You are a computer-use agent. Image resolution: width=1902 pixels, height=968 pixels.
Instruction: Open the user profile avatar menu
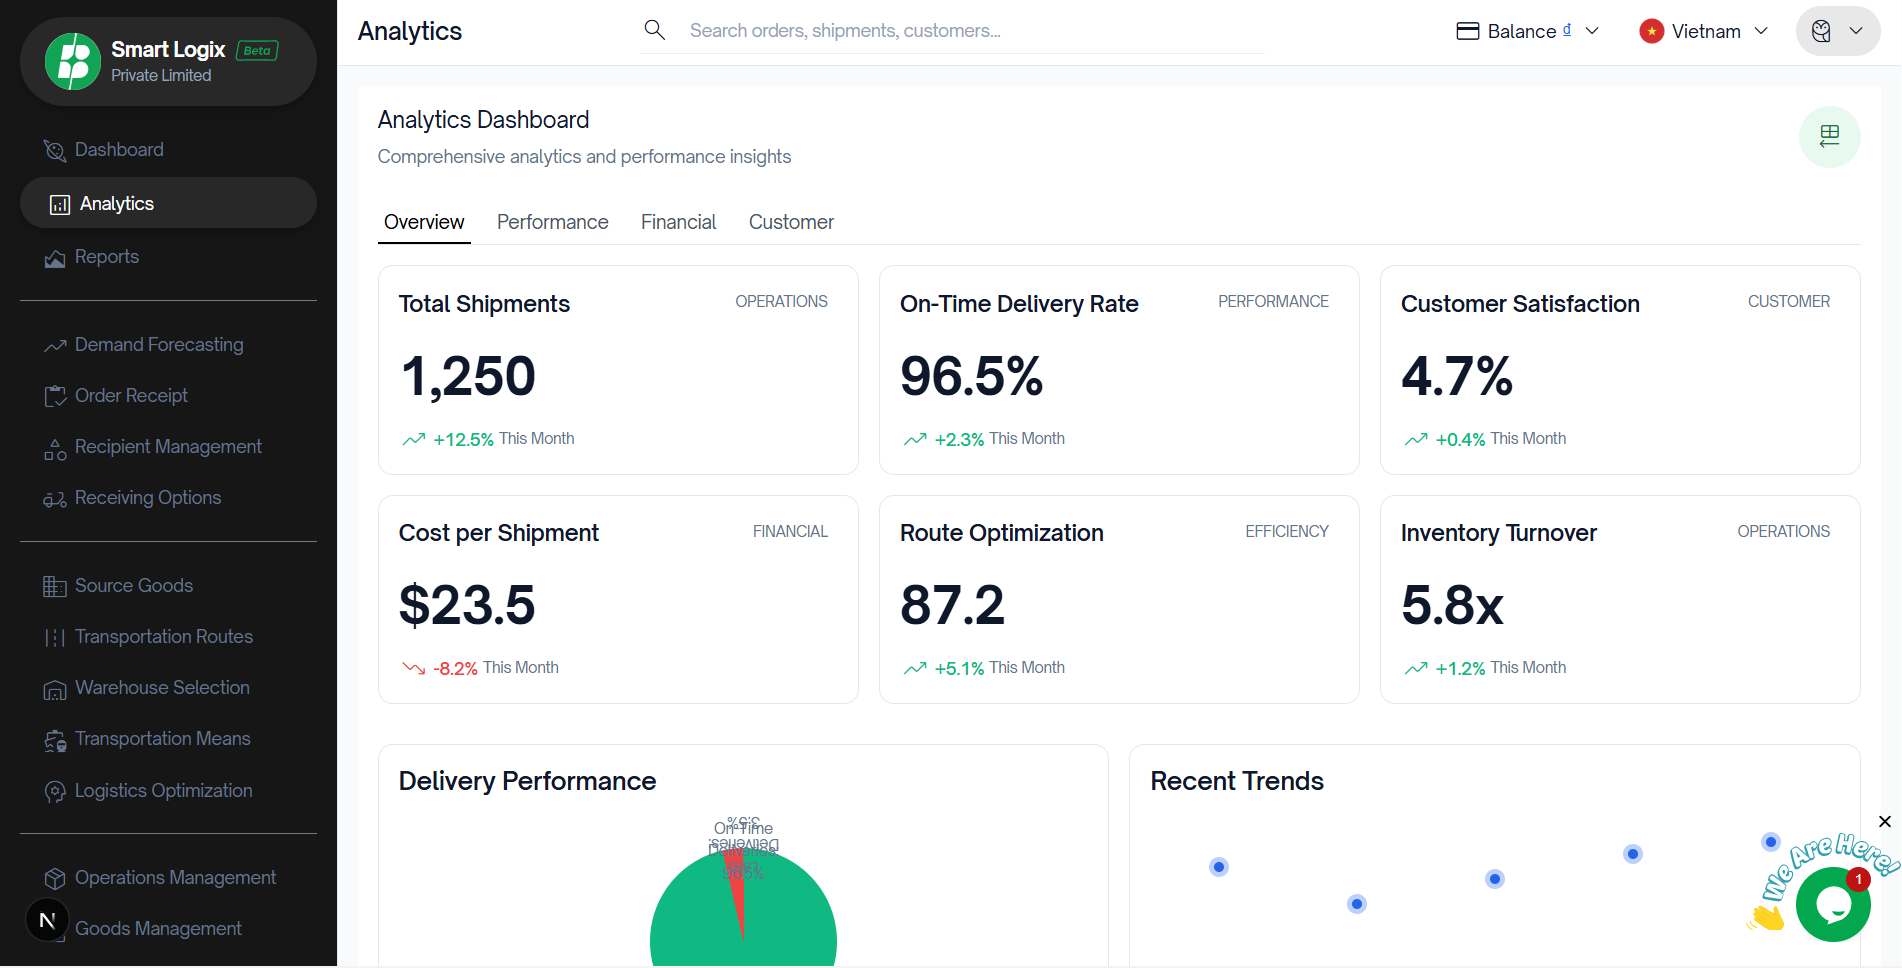click(1837, 31)
